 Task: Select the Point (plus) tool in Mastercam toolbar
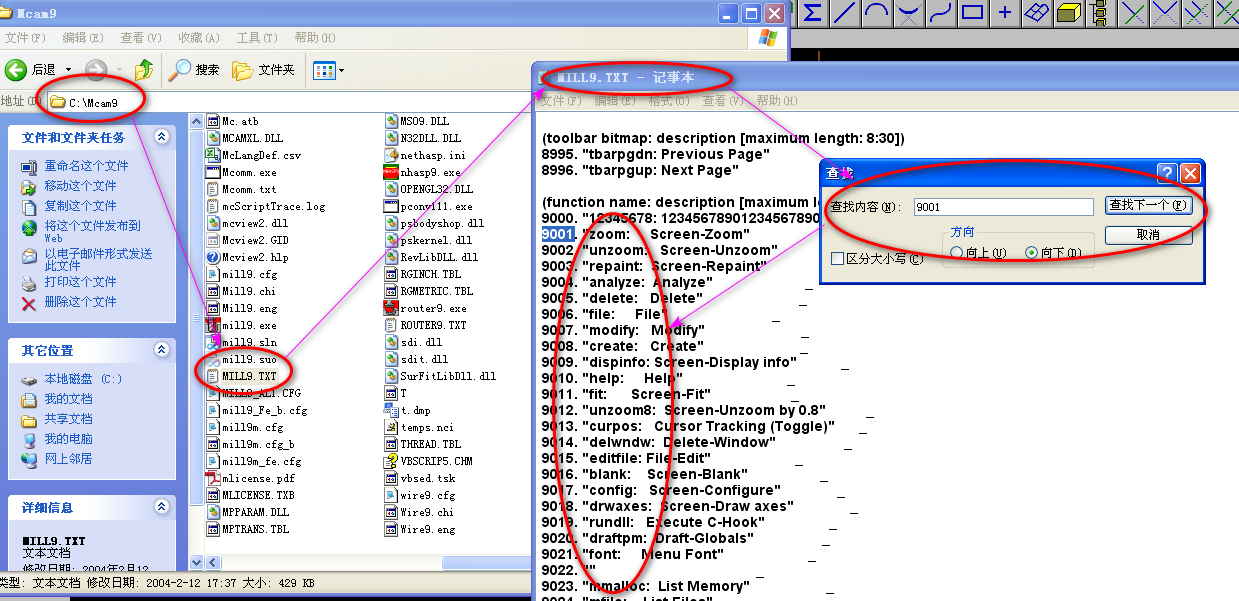coord(1005,13)
